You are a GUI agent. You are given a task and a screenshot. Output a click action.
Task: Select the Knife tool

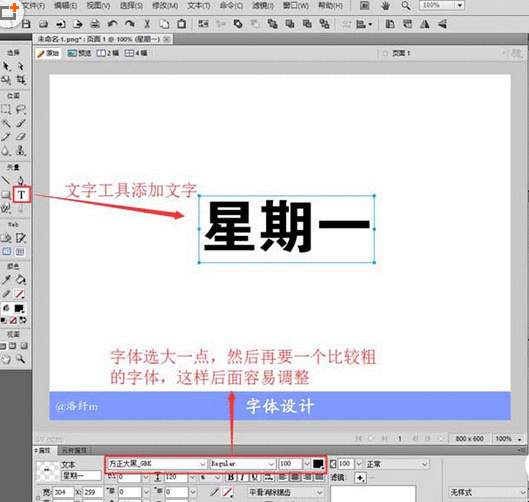pos(21,209)
